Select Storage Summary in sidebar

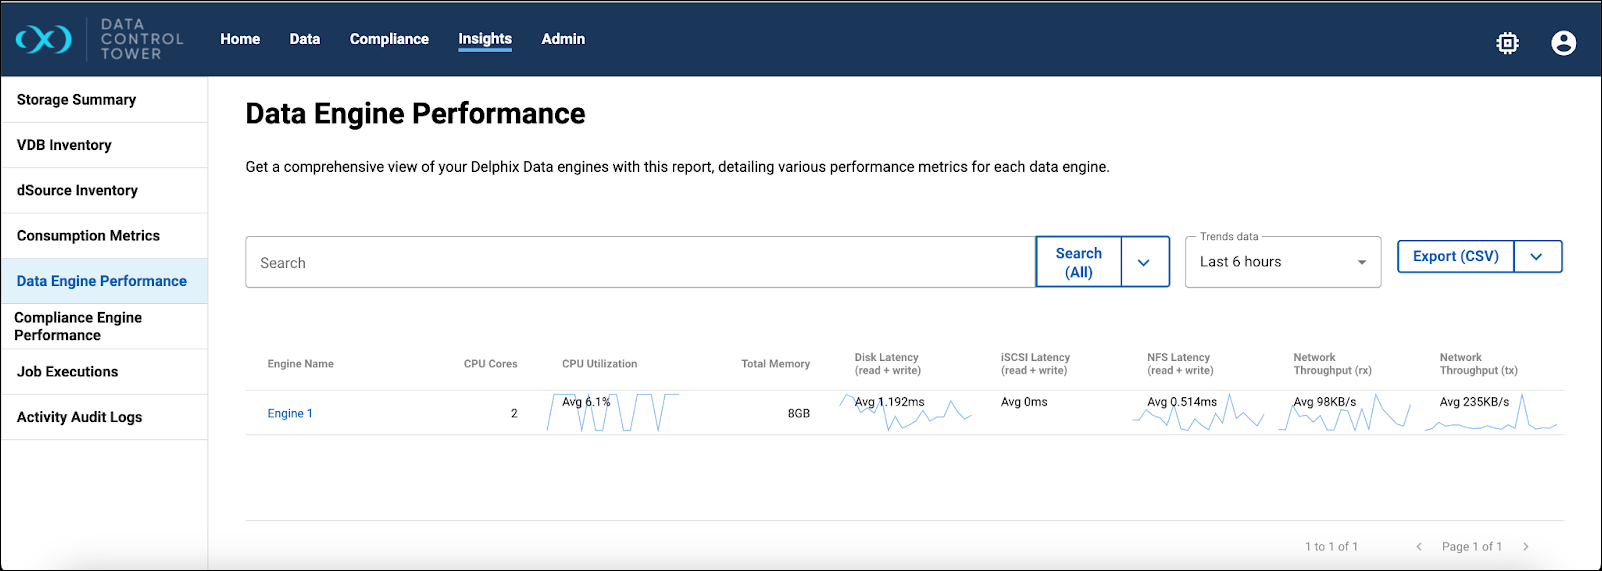tap(77, 100)
